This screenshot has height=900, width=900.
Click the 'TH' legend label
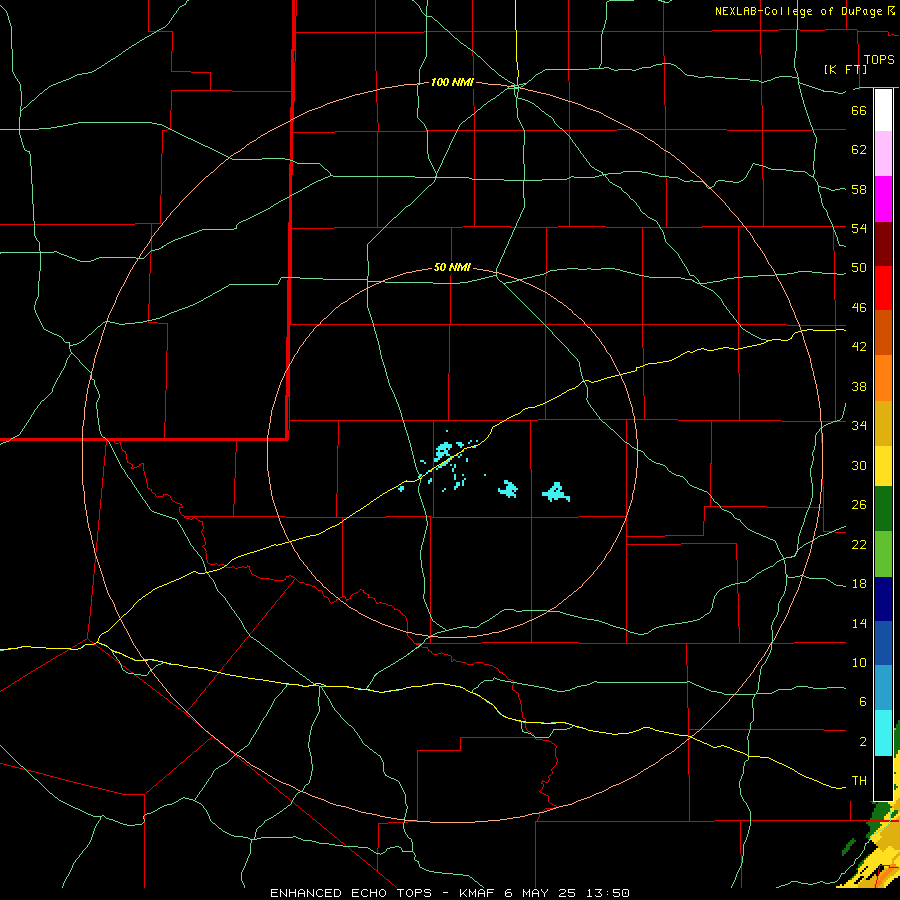click(x=859, y=781)
